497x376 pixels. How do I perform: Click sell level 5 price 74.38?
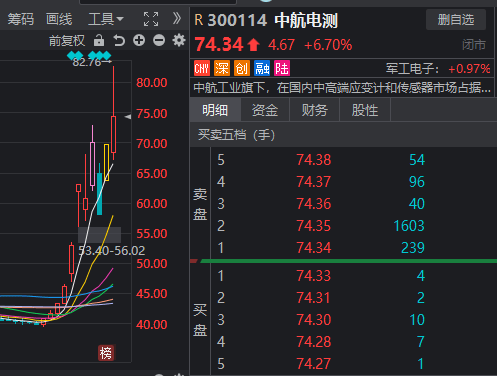pos(314,160)
